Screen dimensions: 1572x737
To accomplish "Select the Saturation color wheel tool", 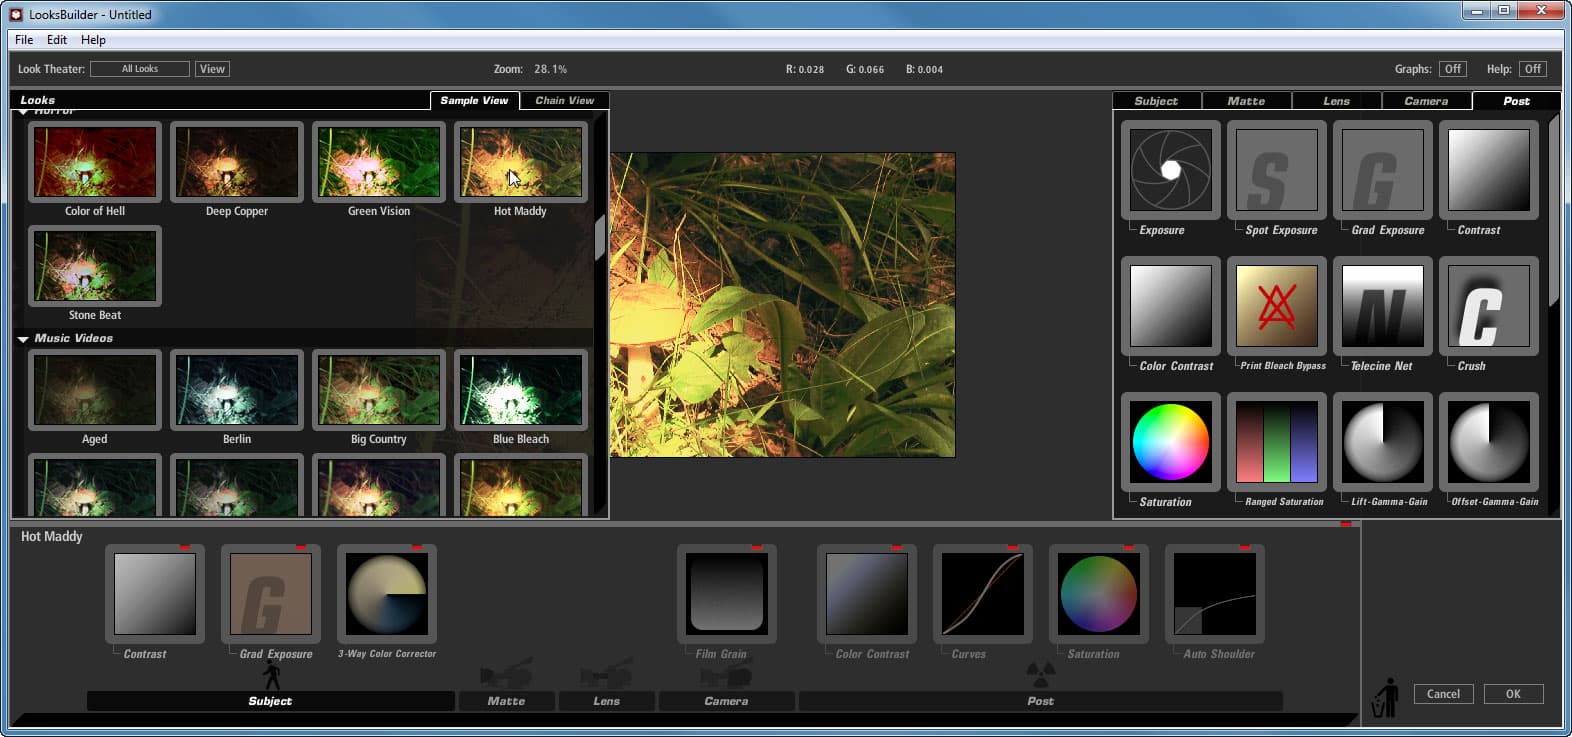I will [1170, 442].
